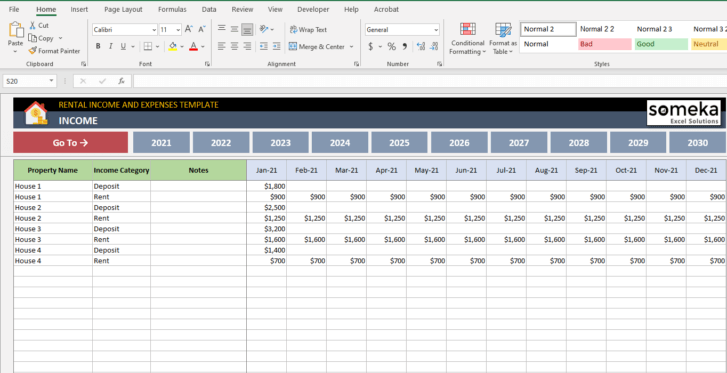
Task: Expand the General number format dropdown
Action: pos(436,30)
